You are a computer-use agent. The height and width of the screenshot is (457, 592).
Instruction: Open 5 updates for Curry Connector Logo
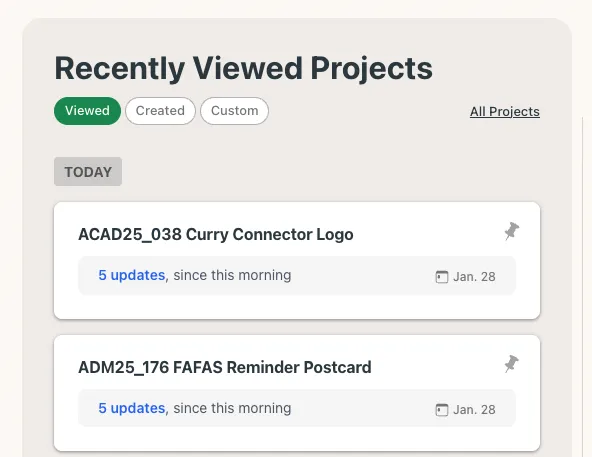[x=132, y=275]
